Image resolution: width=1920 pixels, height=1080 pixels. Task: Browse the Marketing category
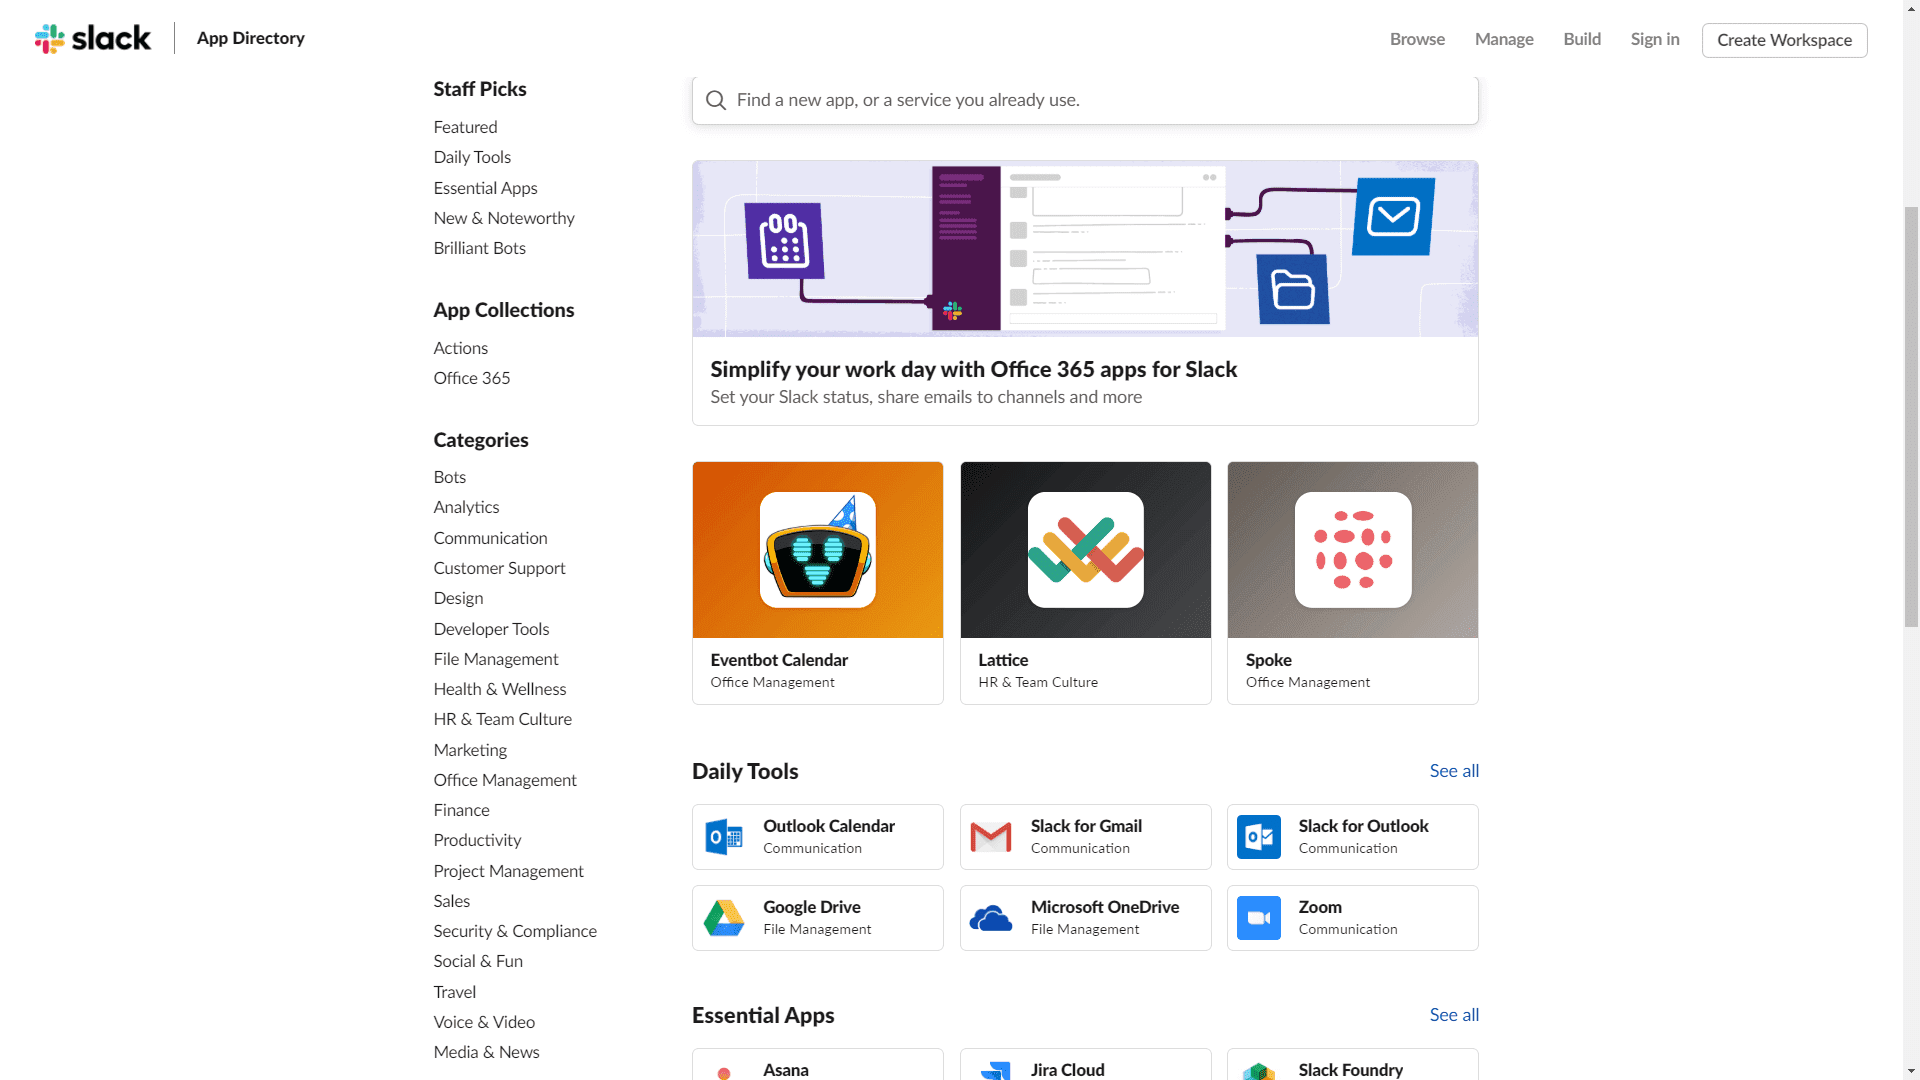pos(470,750)
